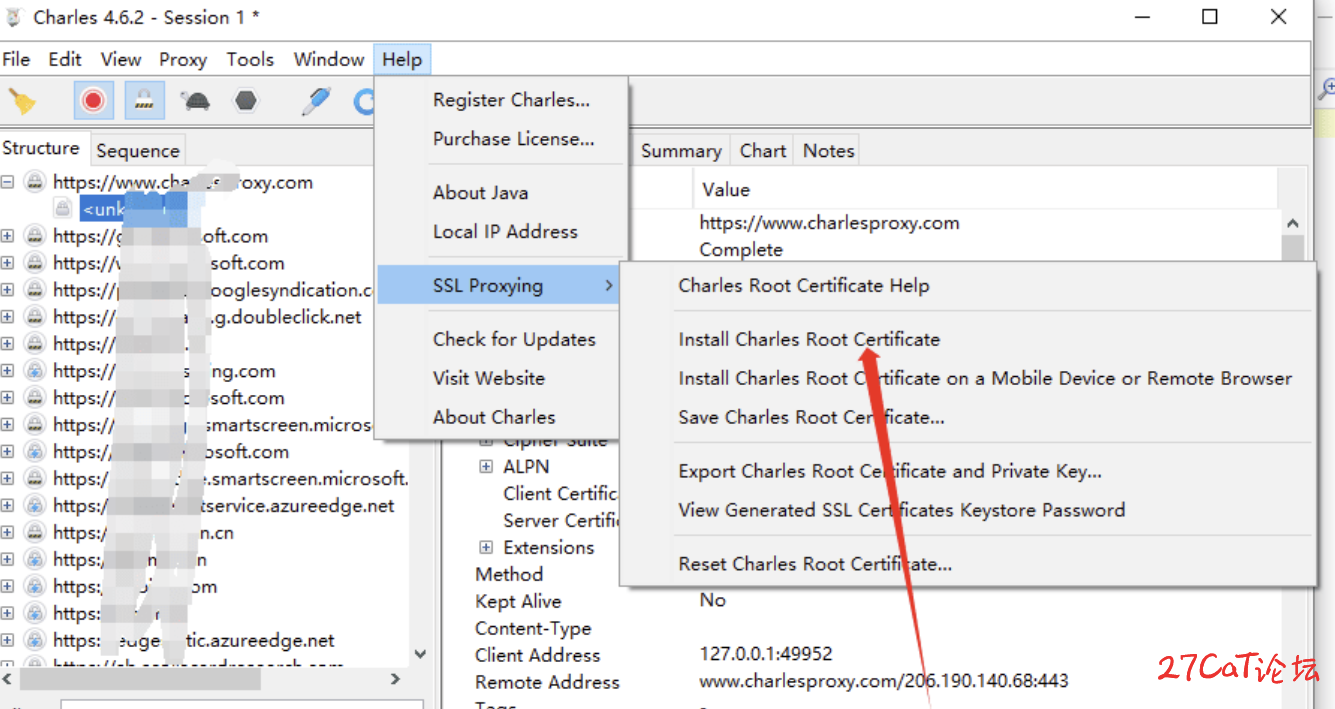The image size is (1335, 709).
Task: Click up arrow of the details panel scrollbar
Action: pyautogui.click(x=1292, y=224)
